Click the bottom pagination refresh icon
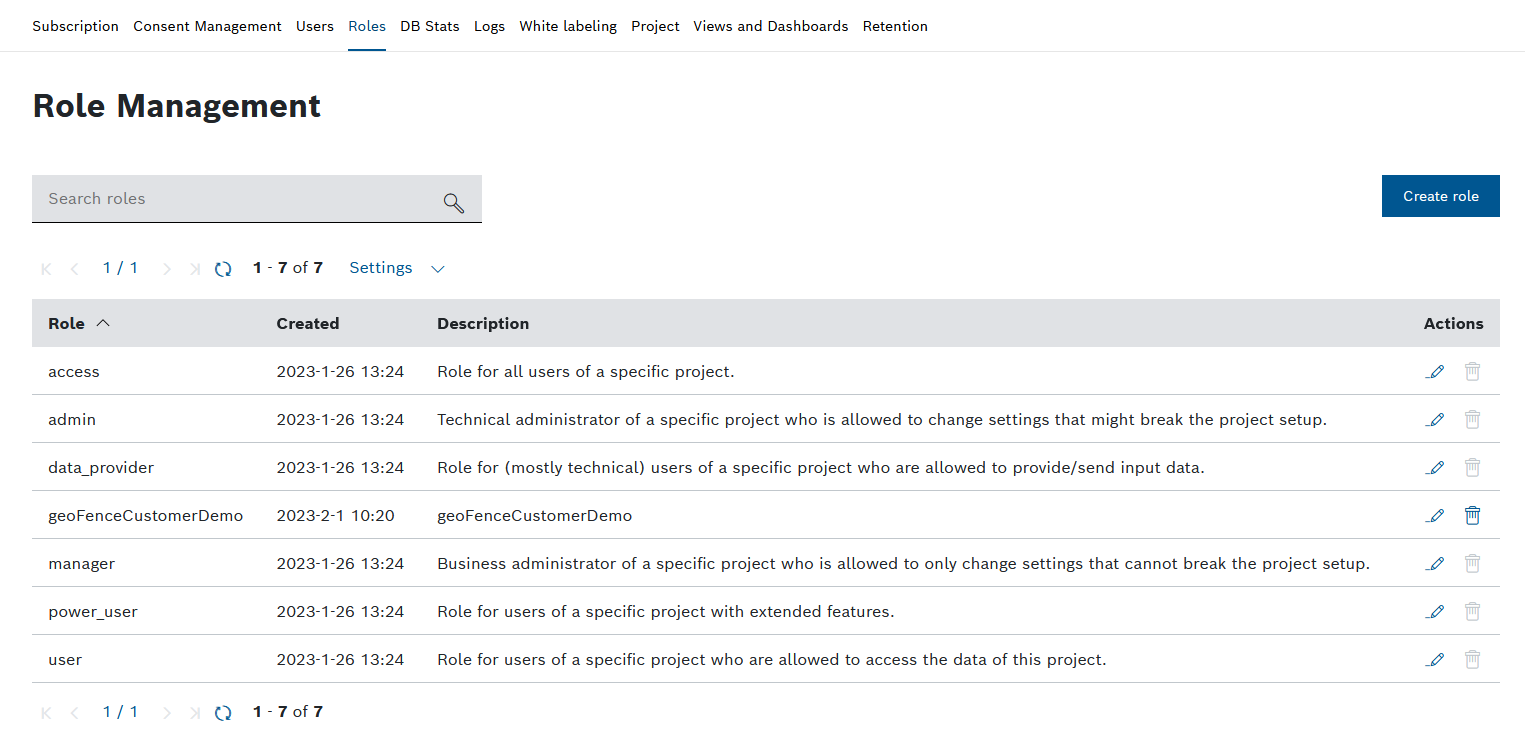1525x745 pixels. (x=223, y=713)
